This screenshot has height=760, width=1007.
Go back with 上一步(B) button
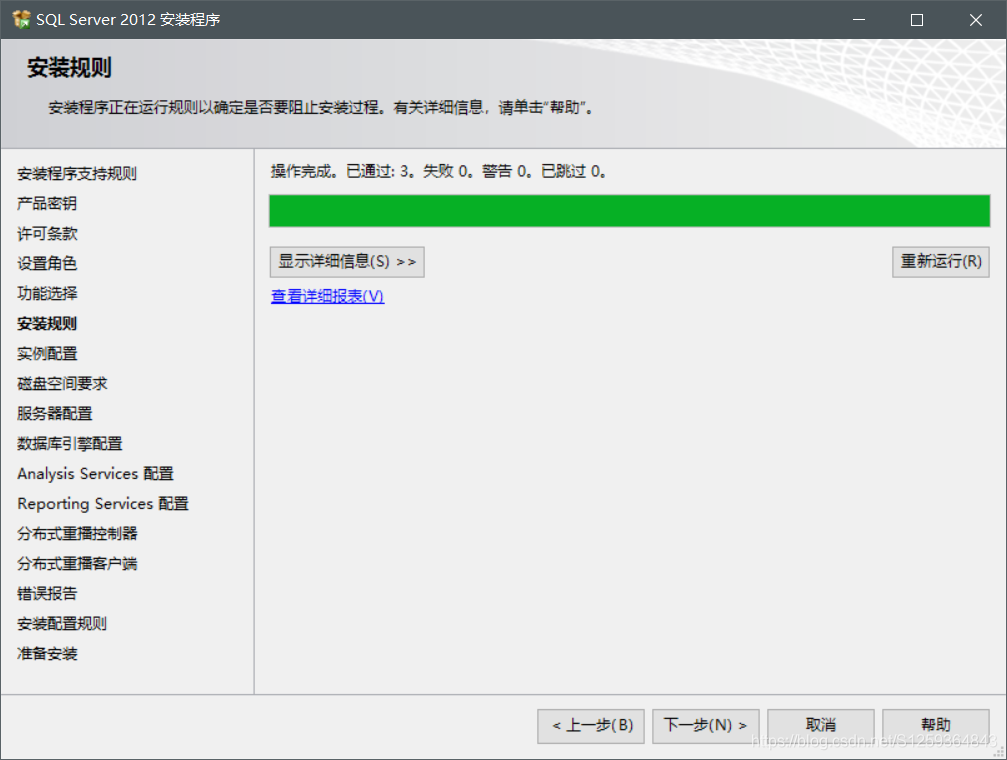pos(591,726)
